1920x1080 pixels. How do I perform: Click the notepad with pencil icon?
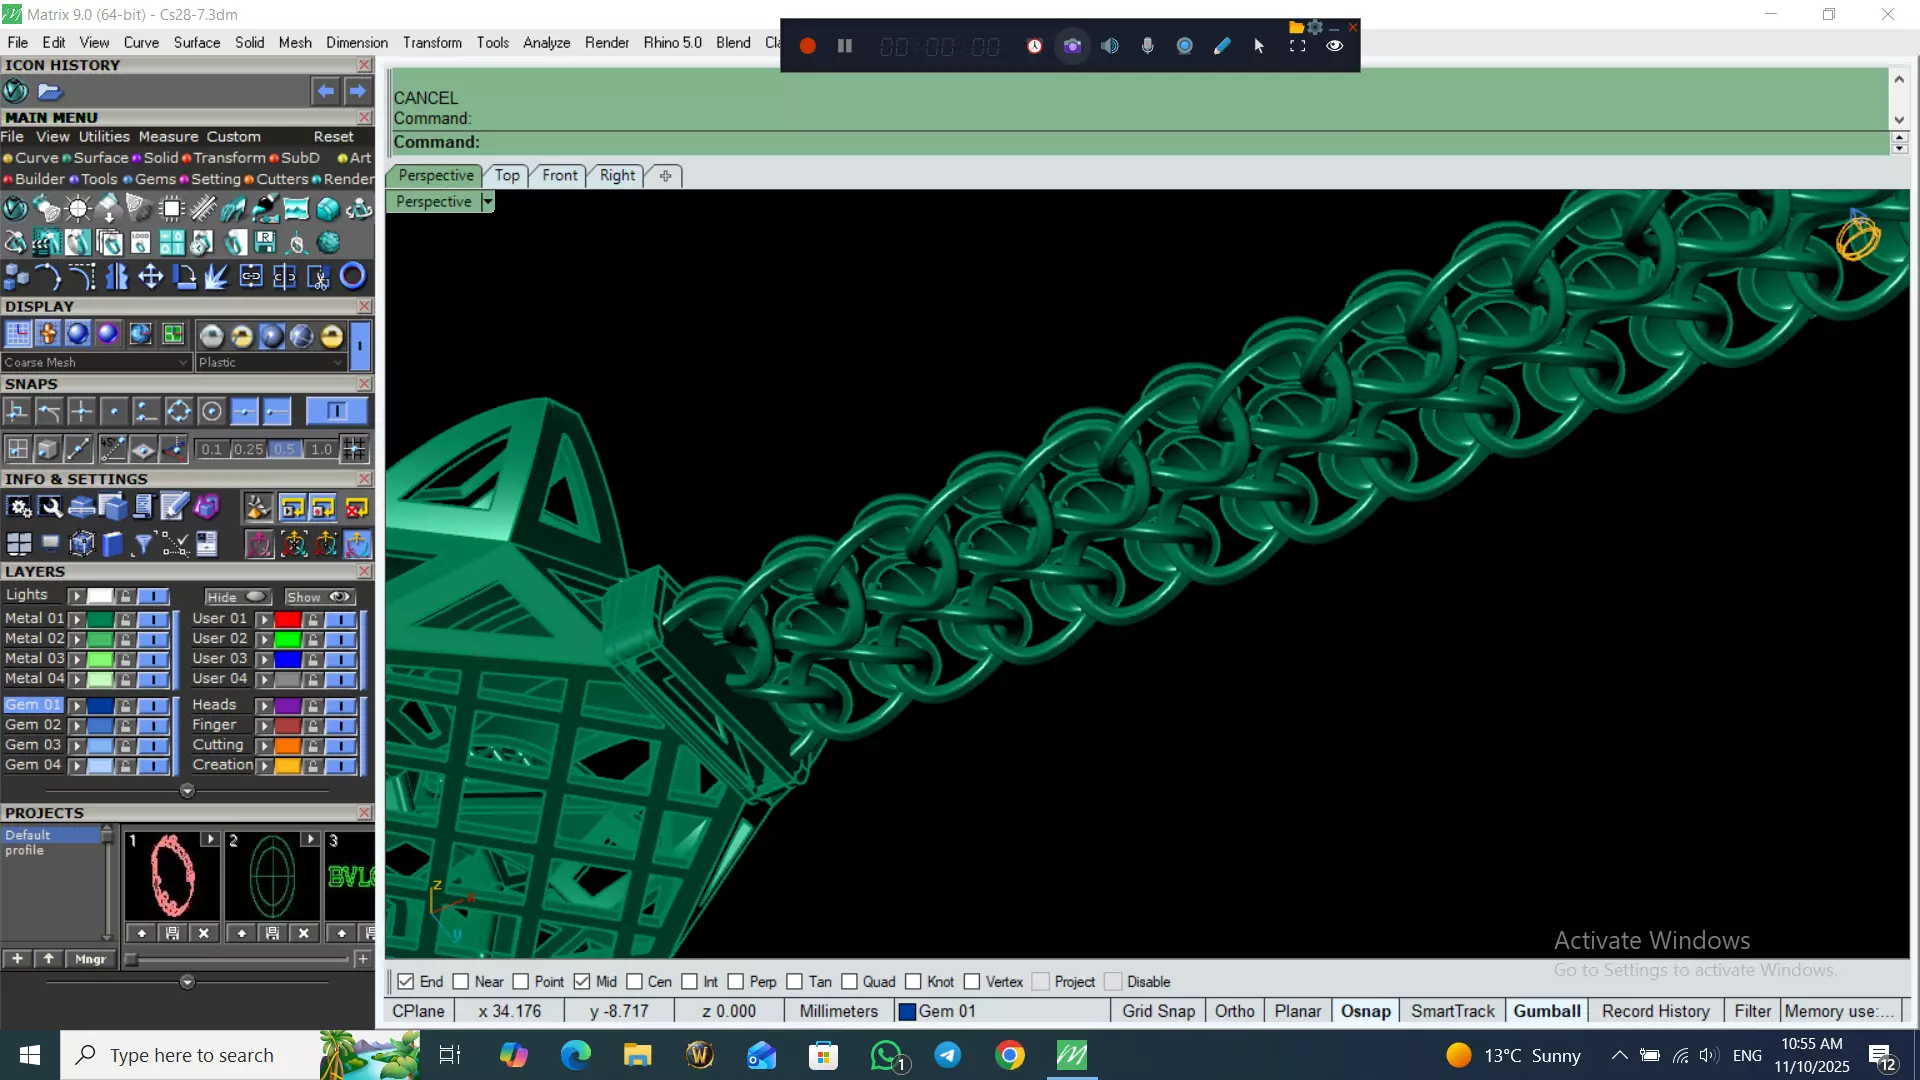(174, 508)
